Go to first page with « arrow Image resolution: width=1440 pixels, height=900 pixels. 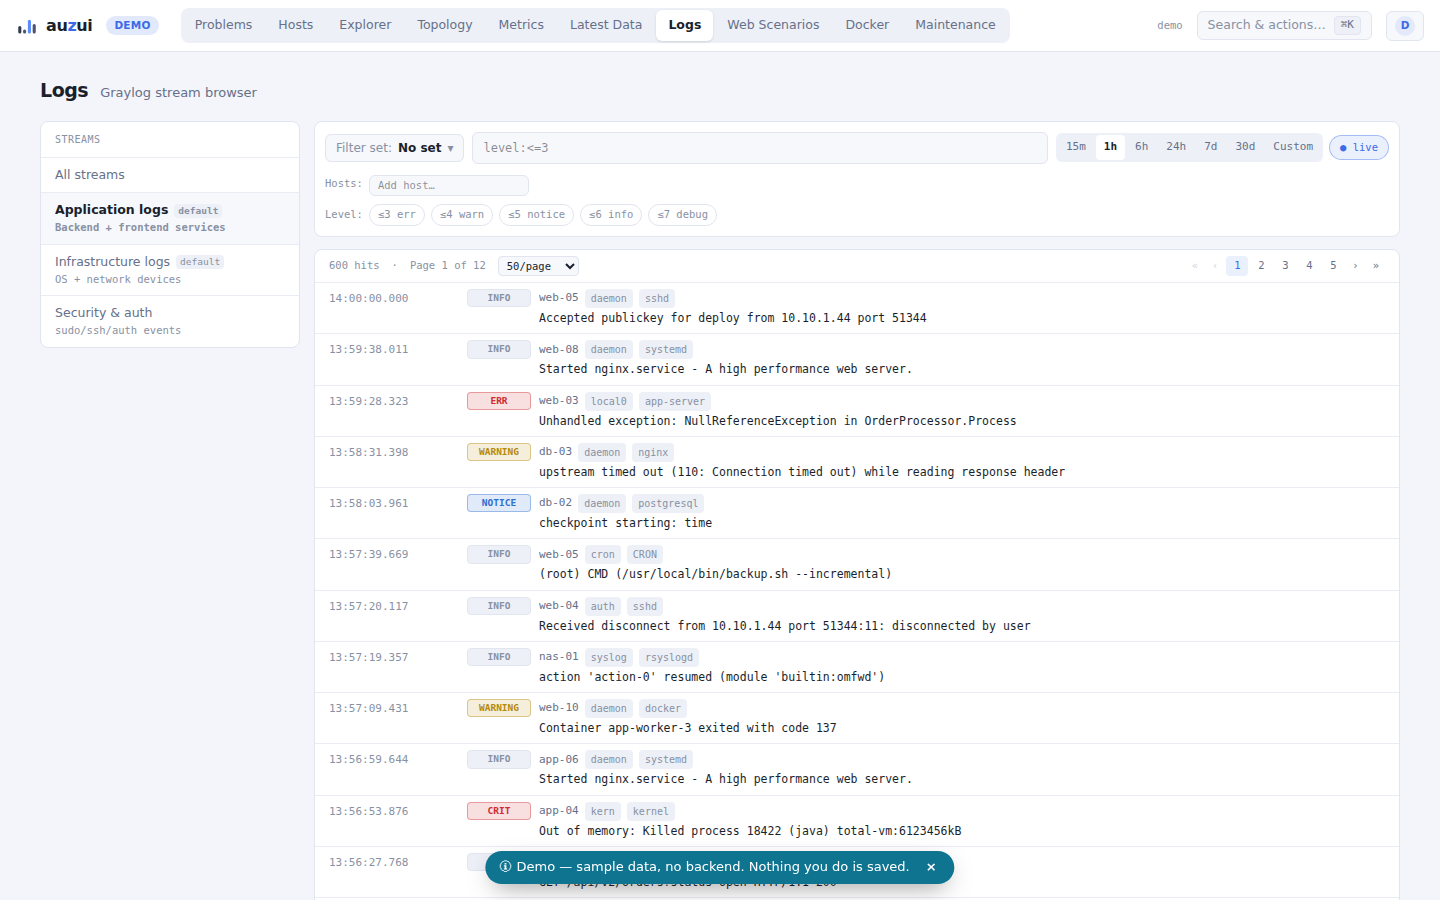[1194, 266]
